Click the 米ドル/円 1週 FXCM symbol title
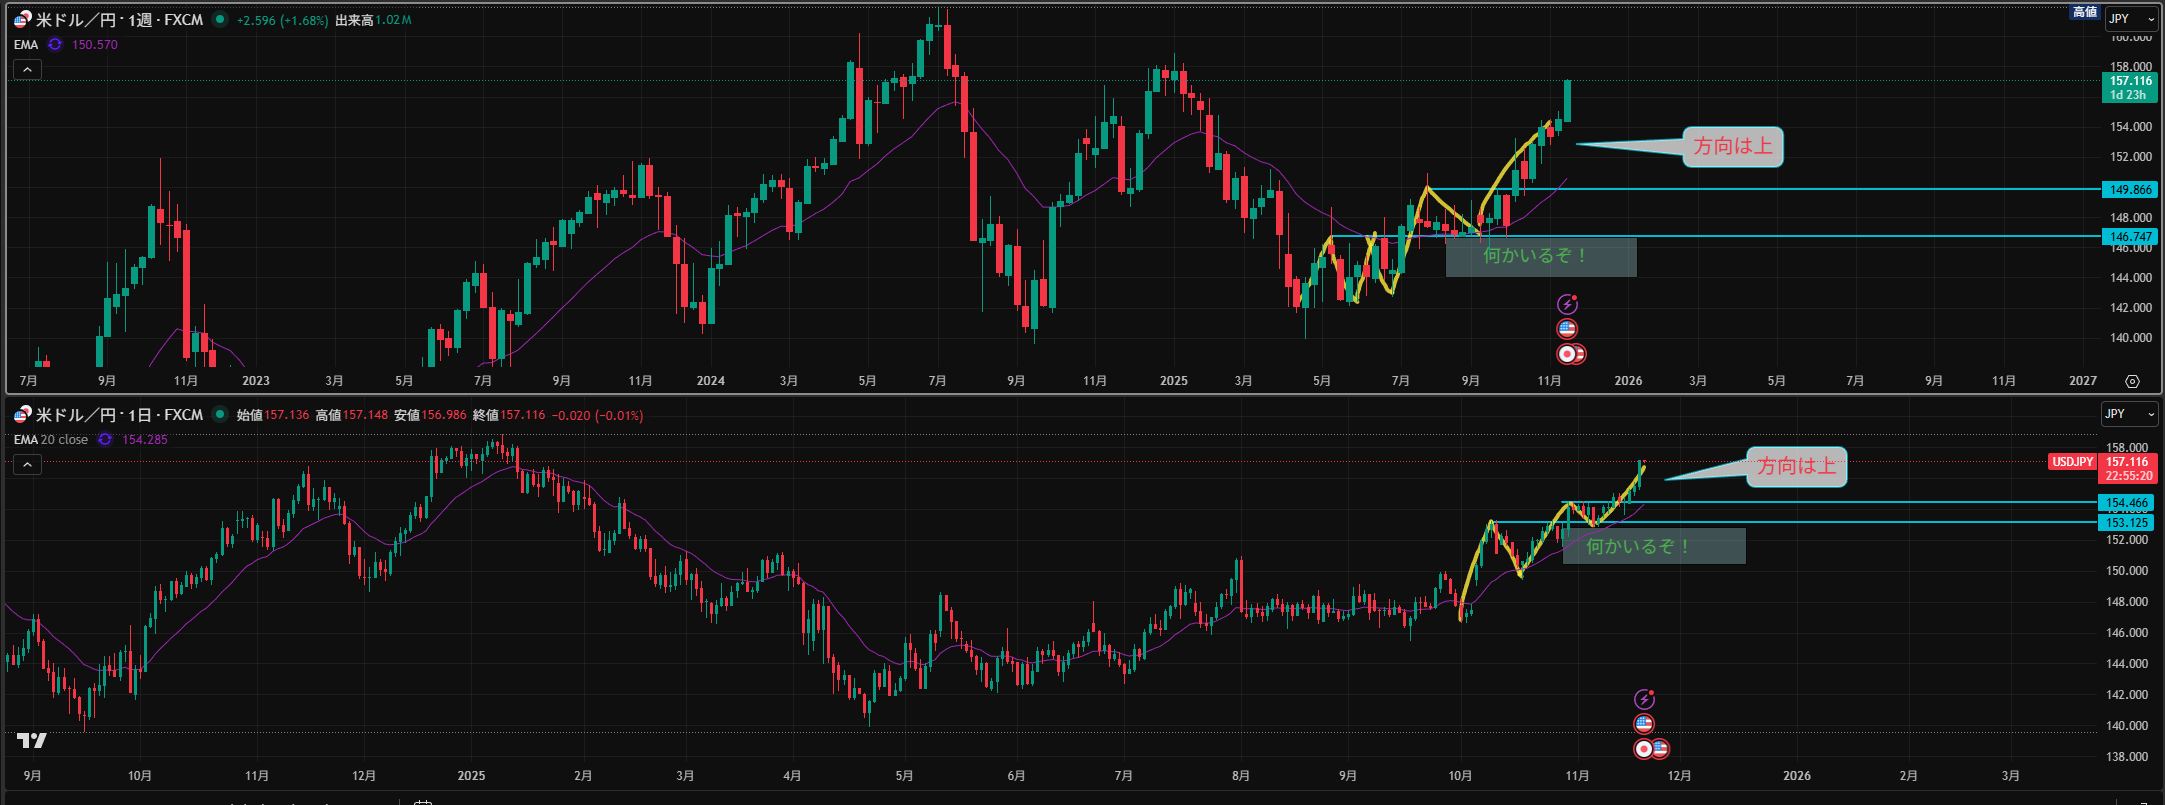Viewport: 2165px width, 805px height. point(118,20)
